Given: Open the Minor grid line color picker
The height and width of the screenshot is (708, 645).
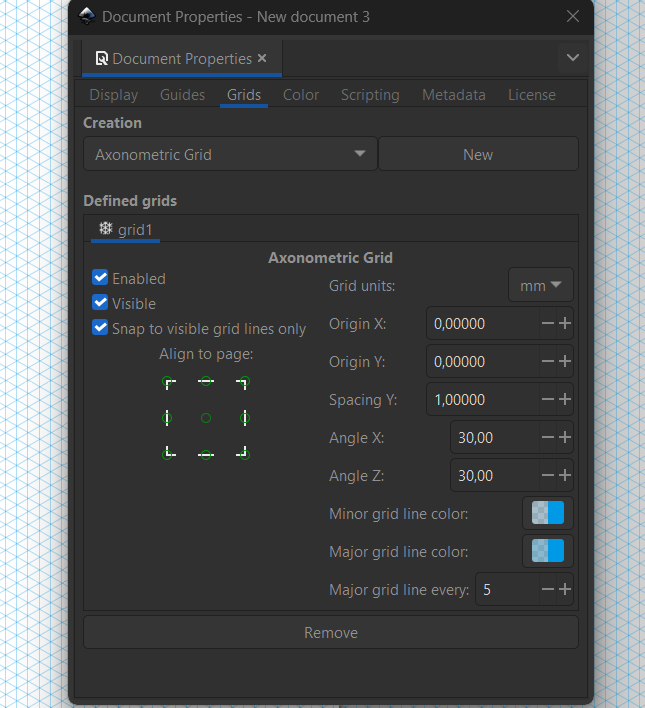Looking at the screenshot, I should pos(547,513).
